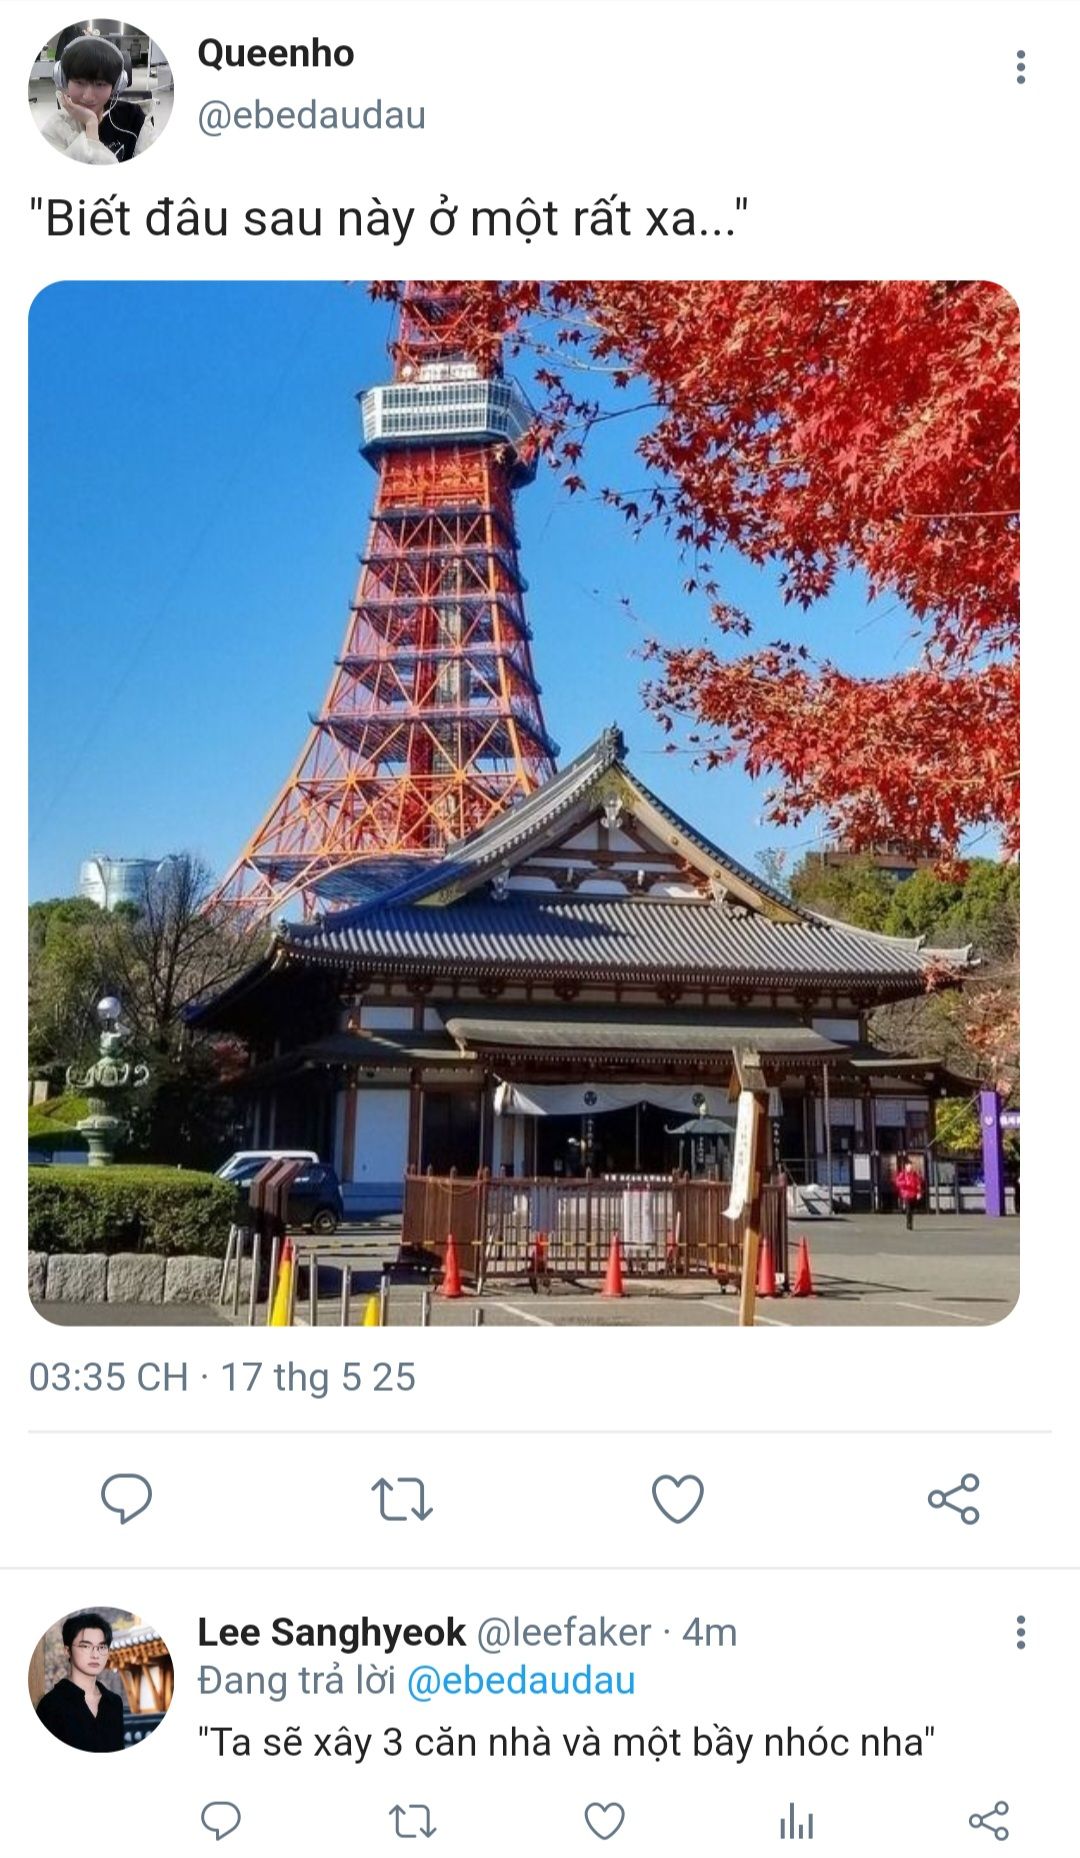The width and height of the screenshot is (1080, 1858).
Task: Open the reply text about 3 căn nhà
Action: pyautogui.click(x=566, y=1742)
